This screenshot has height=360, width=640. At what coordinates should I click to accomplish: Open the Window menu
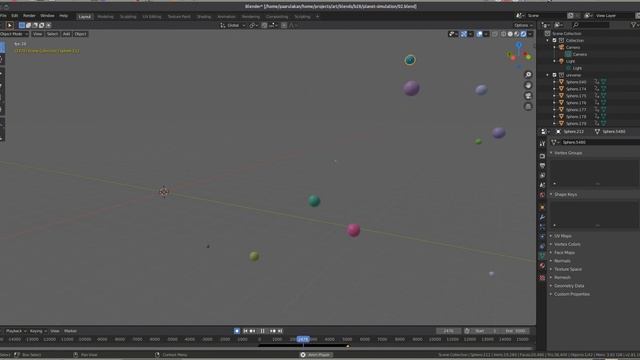pos(47,16)
